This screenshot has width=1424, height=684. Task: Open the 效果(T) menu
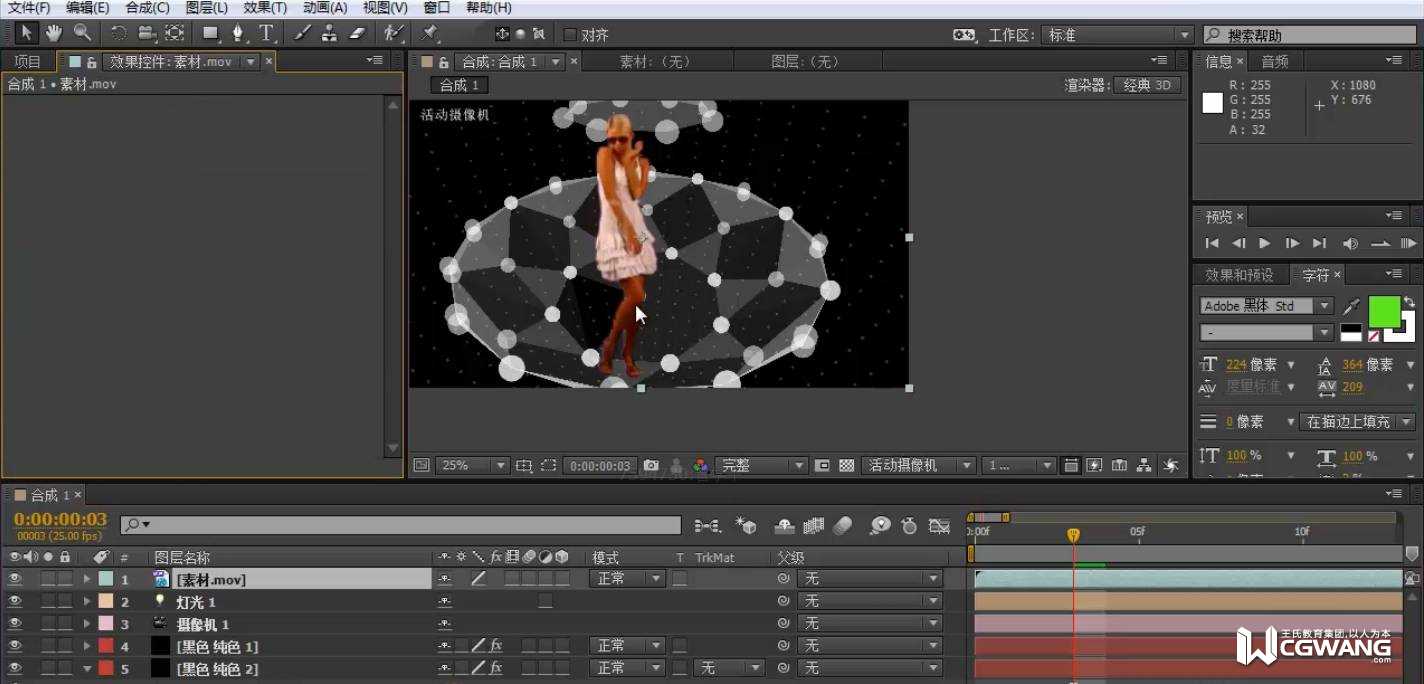coord(265,8)
